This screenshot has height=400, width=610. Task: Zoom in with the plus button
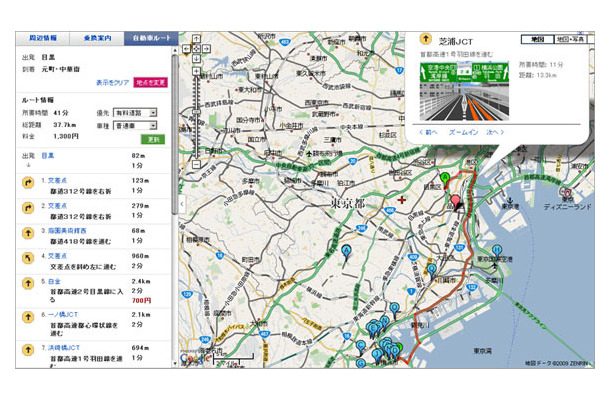pyautogui.click(x=196, y=72)
